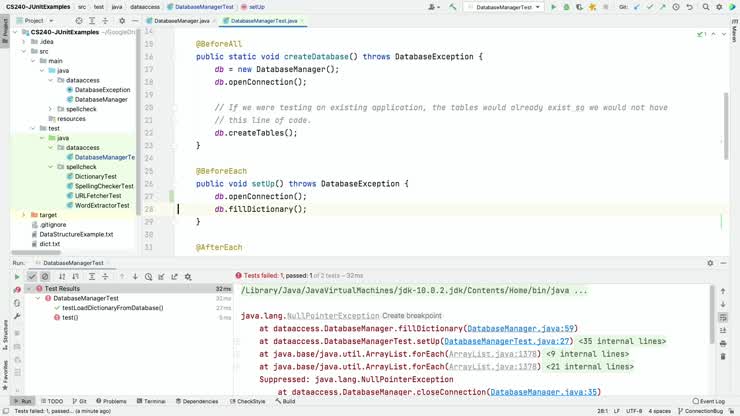This screenshot has height=416, width=740.
Task: Open the Problems tool window tab
Action: (x=111, y=401)
